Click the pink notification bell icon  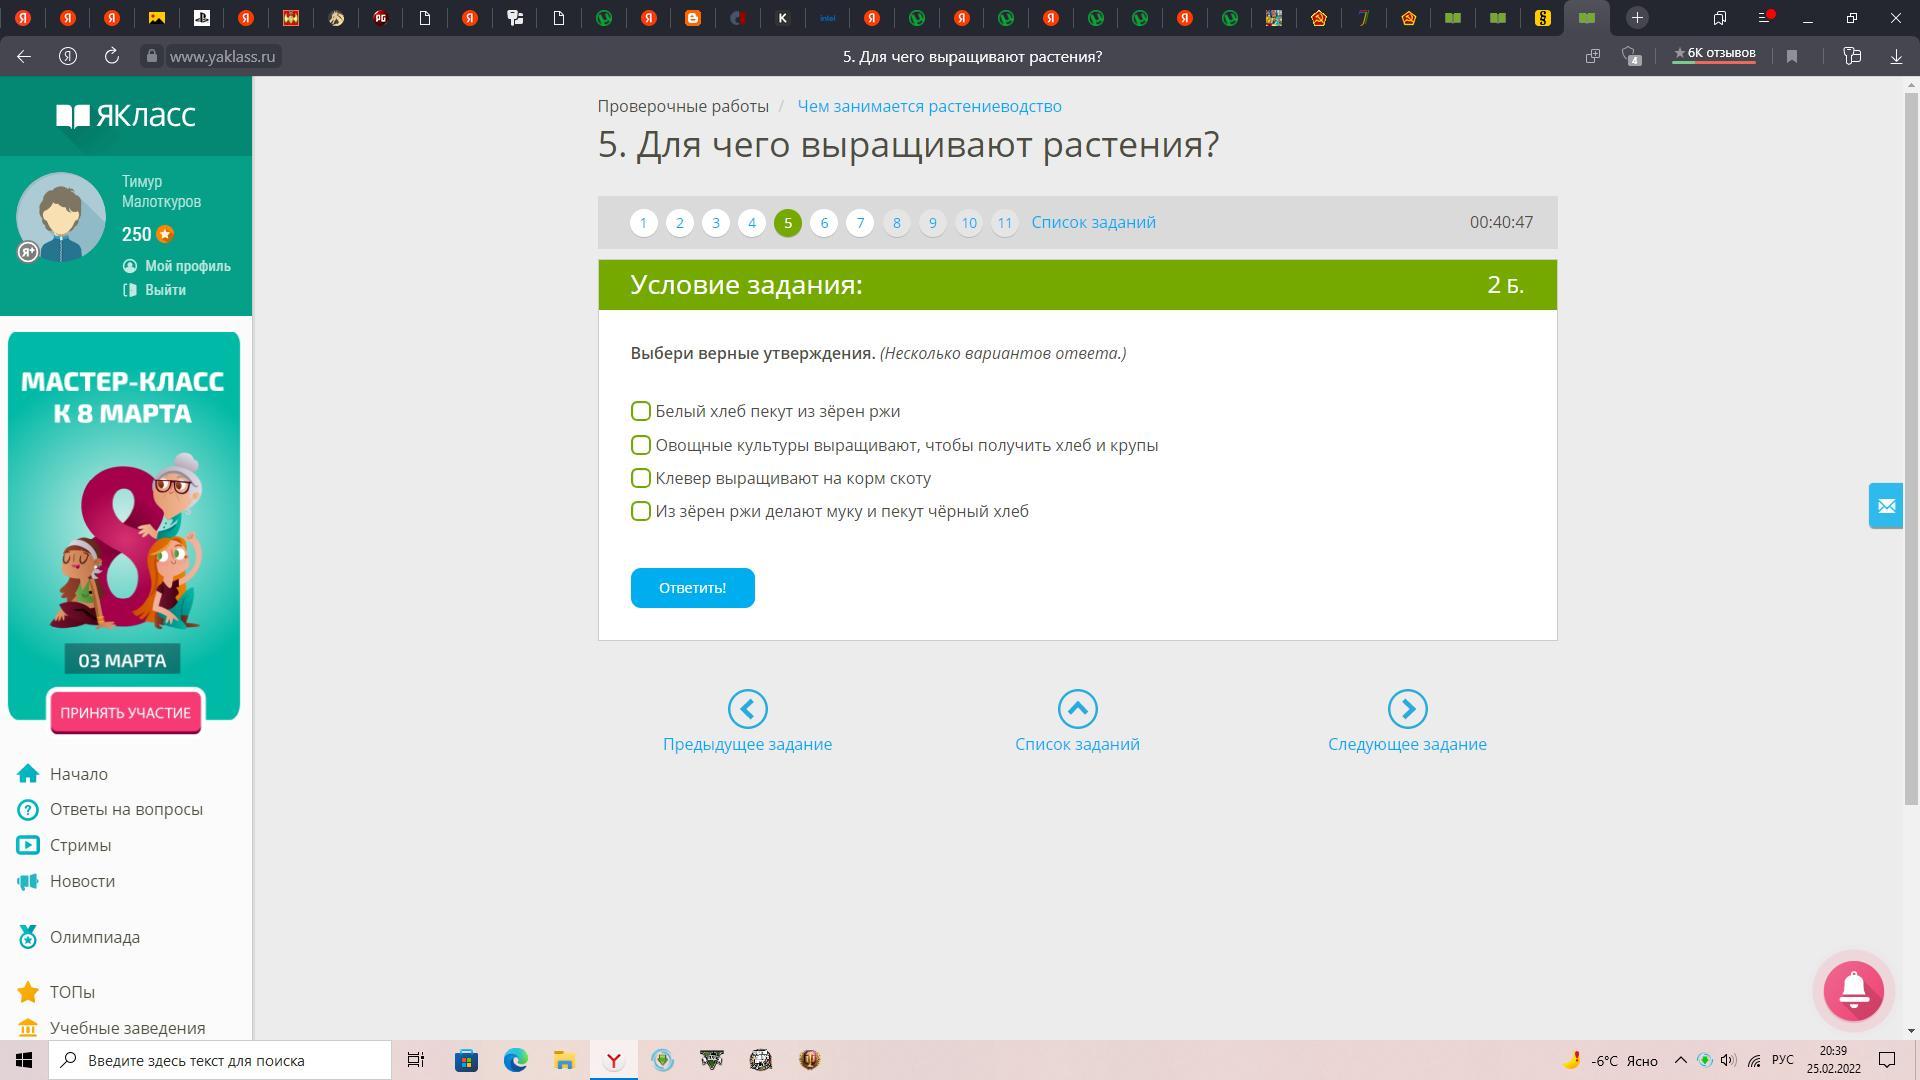pos(1853,990)
